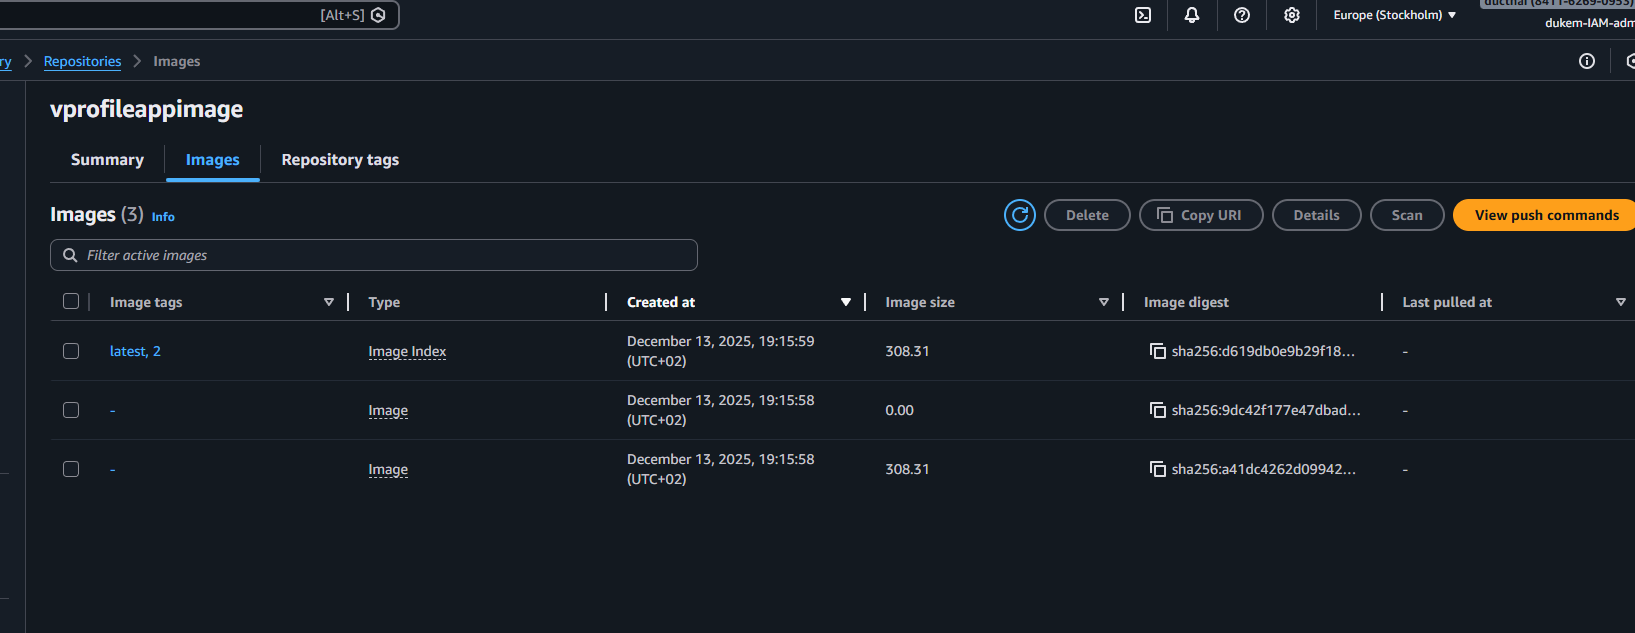Sort by Image size column arrow
Screen dimensions: 1635x633
coord(1104,302)
